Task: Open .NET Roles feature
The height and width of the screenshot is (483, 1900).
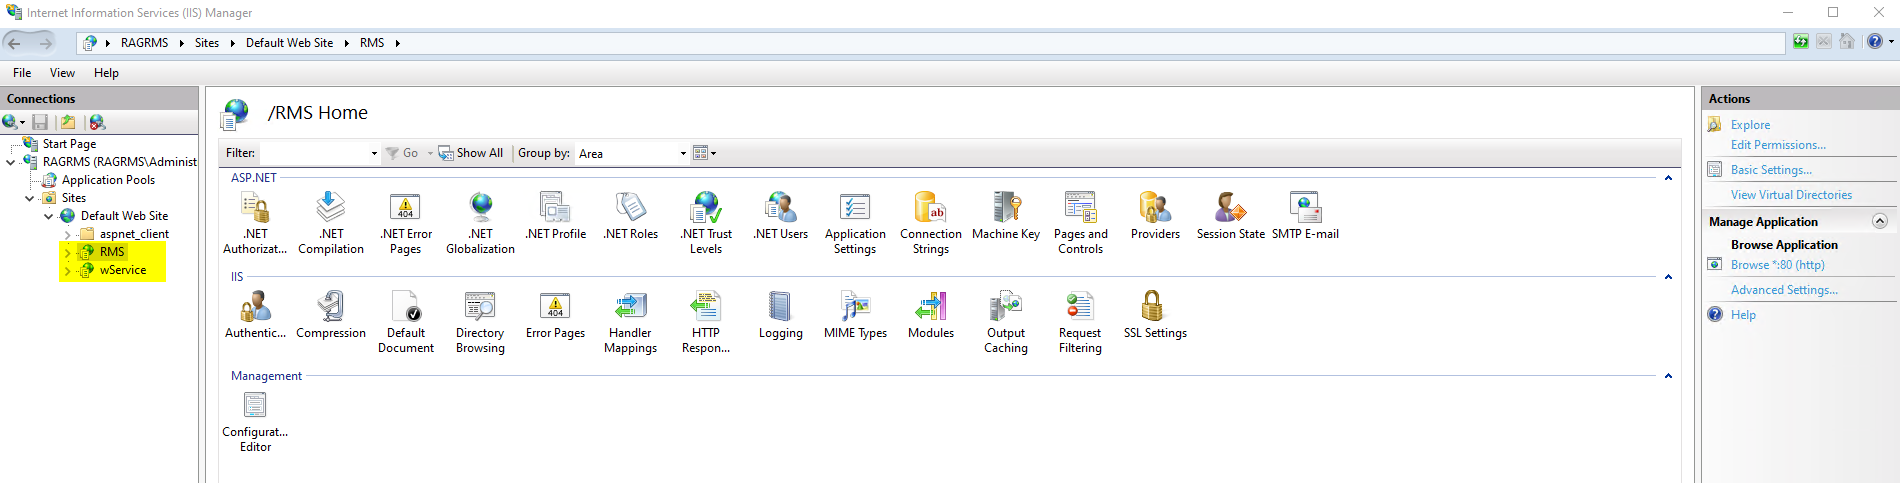Action: point(631,216)
